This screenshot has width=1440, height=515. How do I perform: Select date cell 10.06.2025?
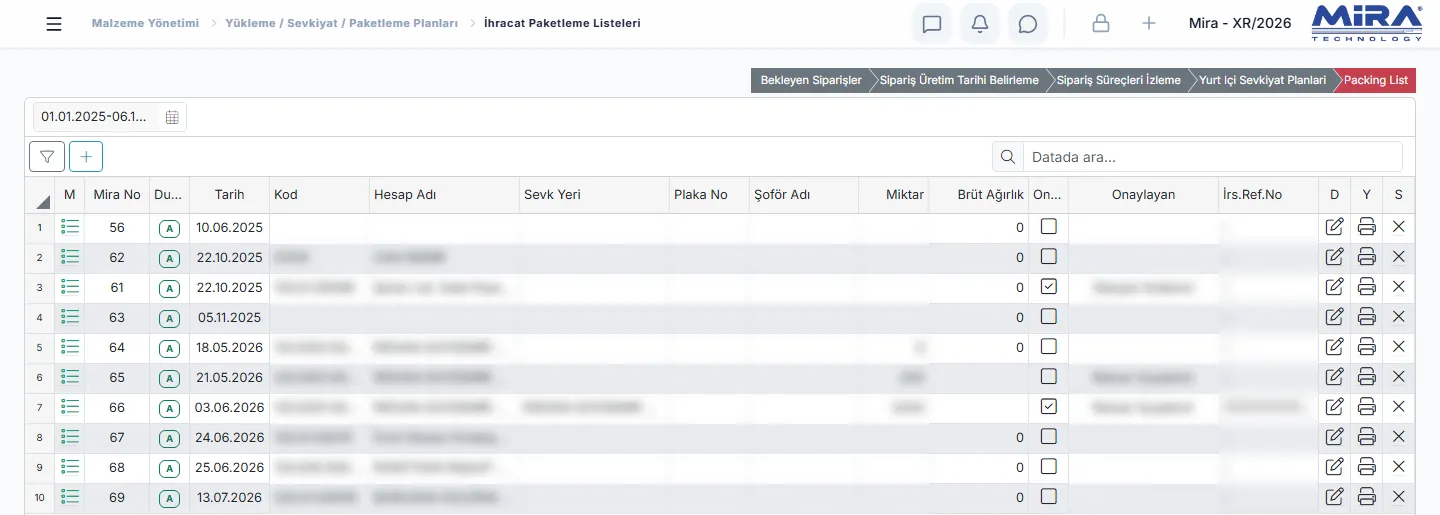point(229,228)
